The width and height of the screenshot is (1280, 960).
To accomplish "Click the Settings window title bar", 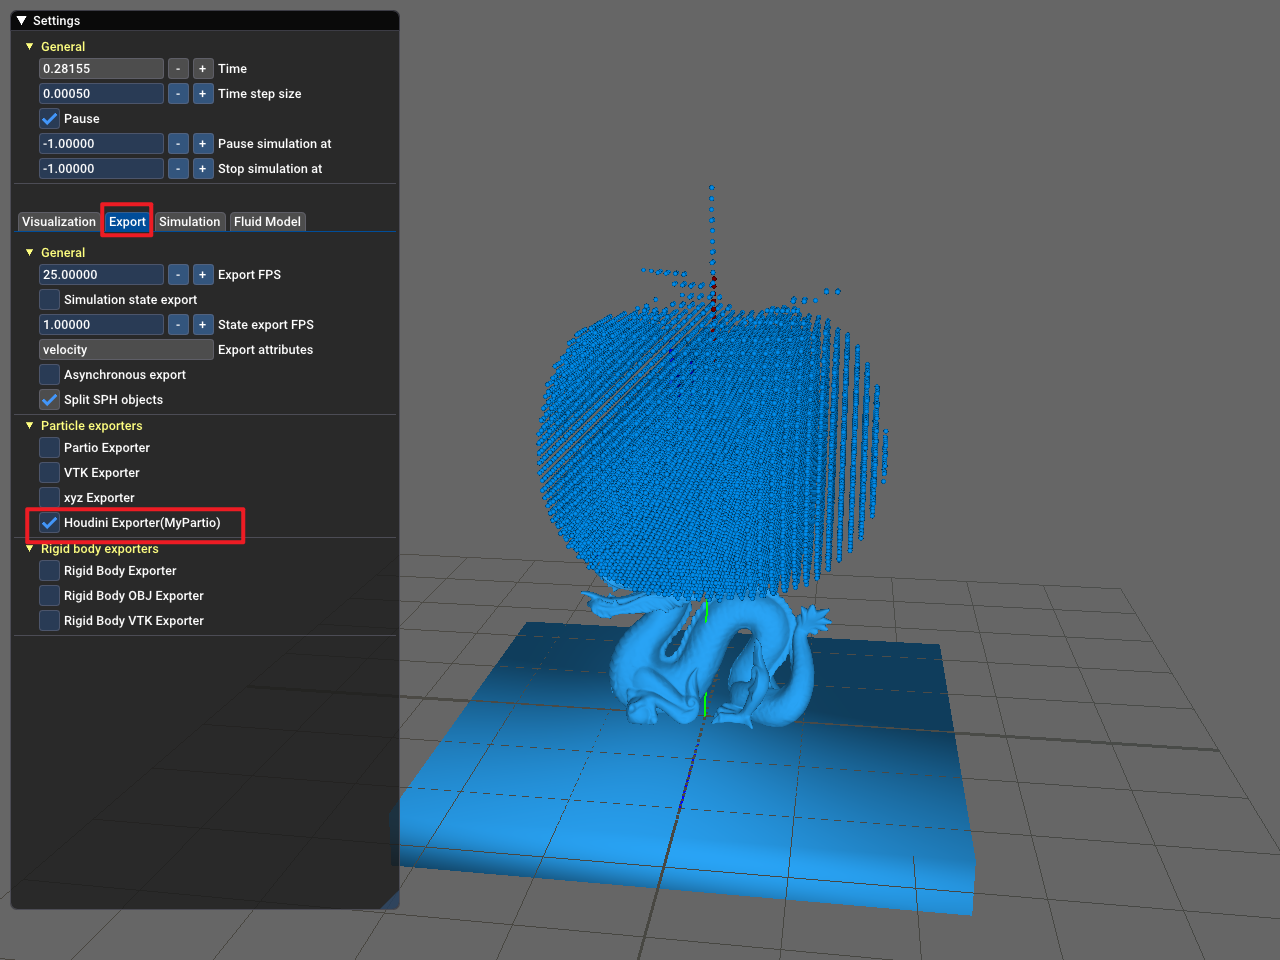I will coord(205,20).
